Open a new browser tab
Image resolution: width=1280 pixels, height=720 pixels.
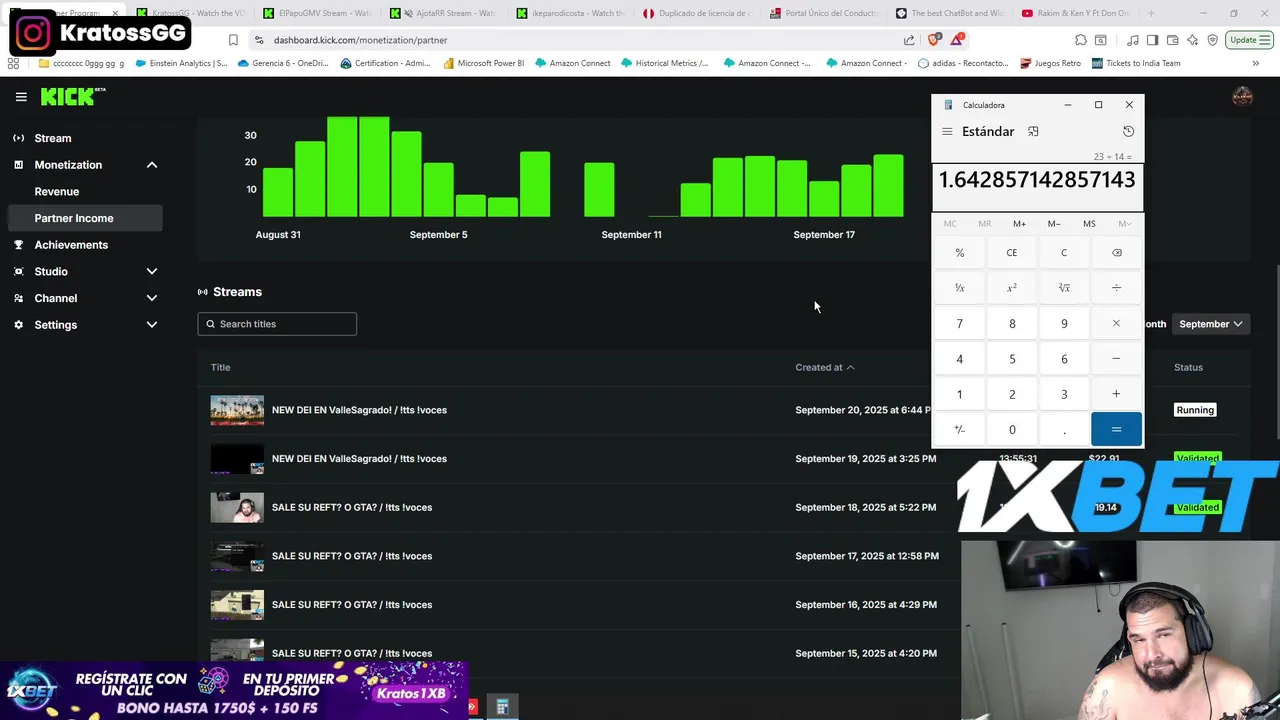[1151, 13]
